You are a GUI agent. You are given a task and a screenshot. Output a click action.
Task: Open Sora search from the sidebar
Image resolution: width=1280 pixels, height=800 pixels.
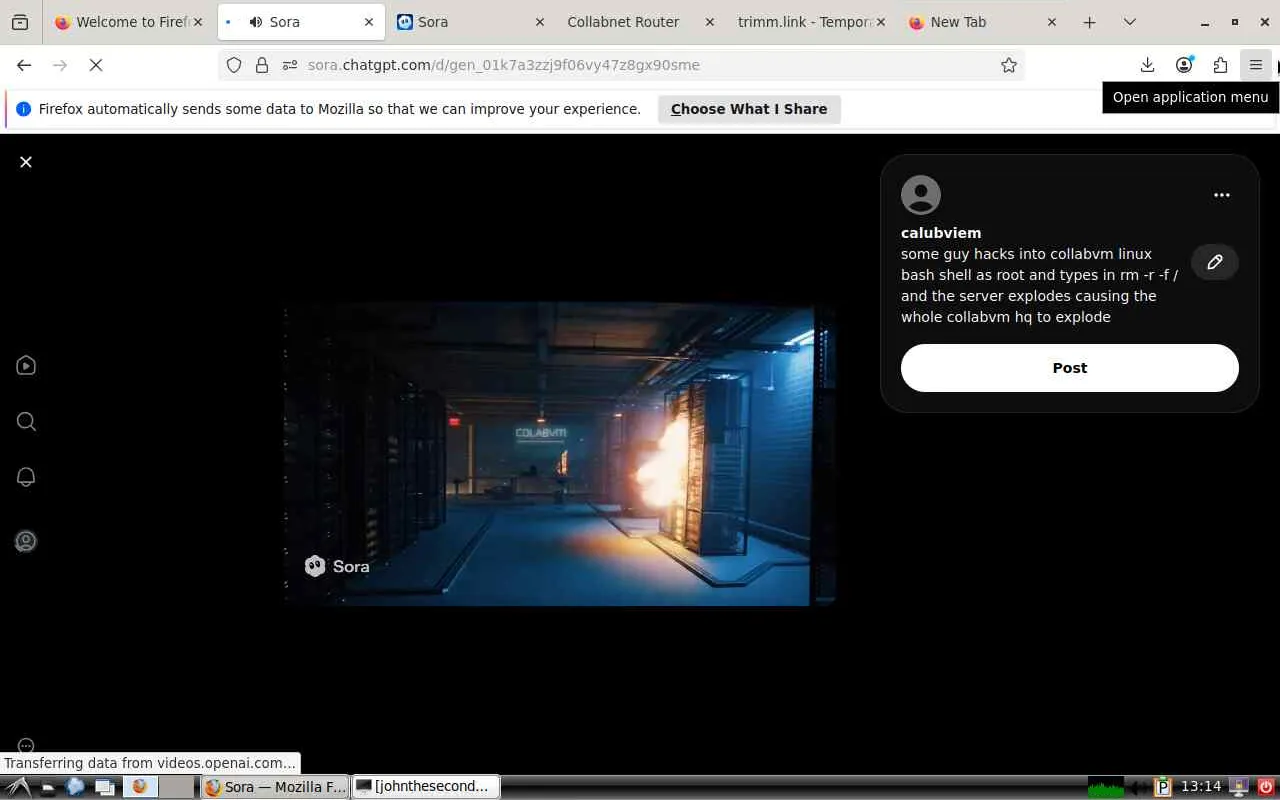coord(26,422)
